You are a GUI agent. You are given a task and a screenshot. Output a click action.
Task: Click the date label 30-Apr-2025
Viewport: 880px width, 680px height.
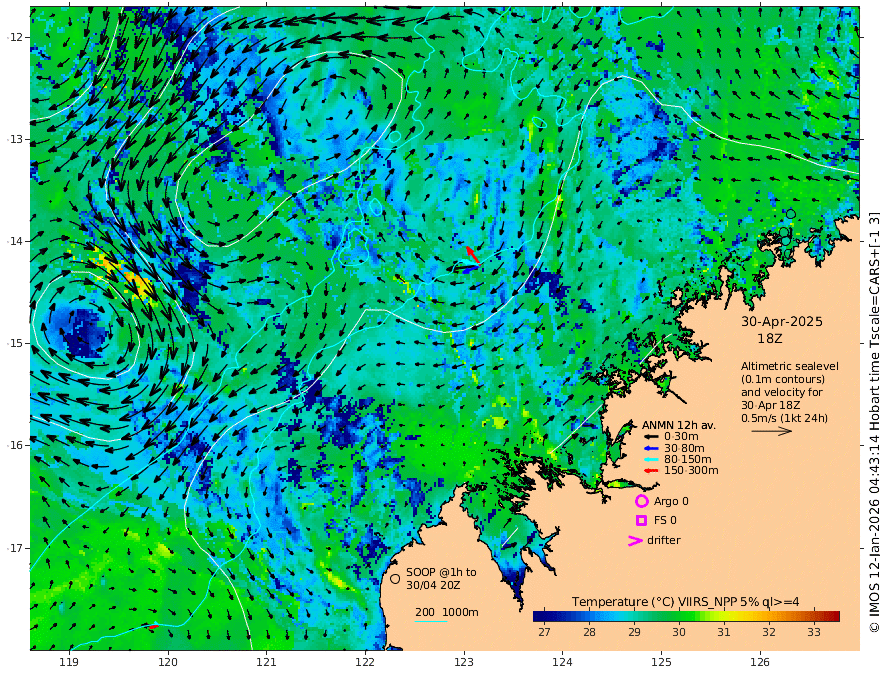pyautogui.click(x=782, y=321)
